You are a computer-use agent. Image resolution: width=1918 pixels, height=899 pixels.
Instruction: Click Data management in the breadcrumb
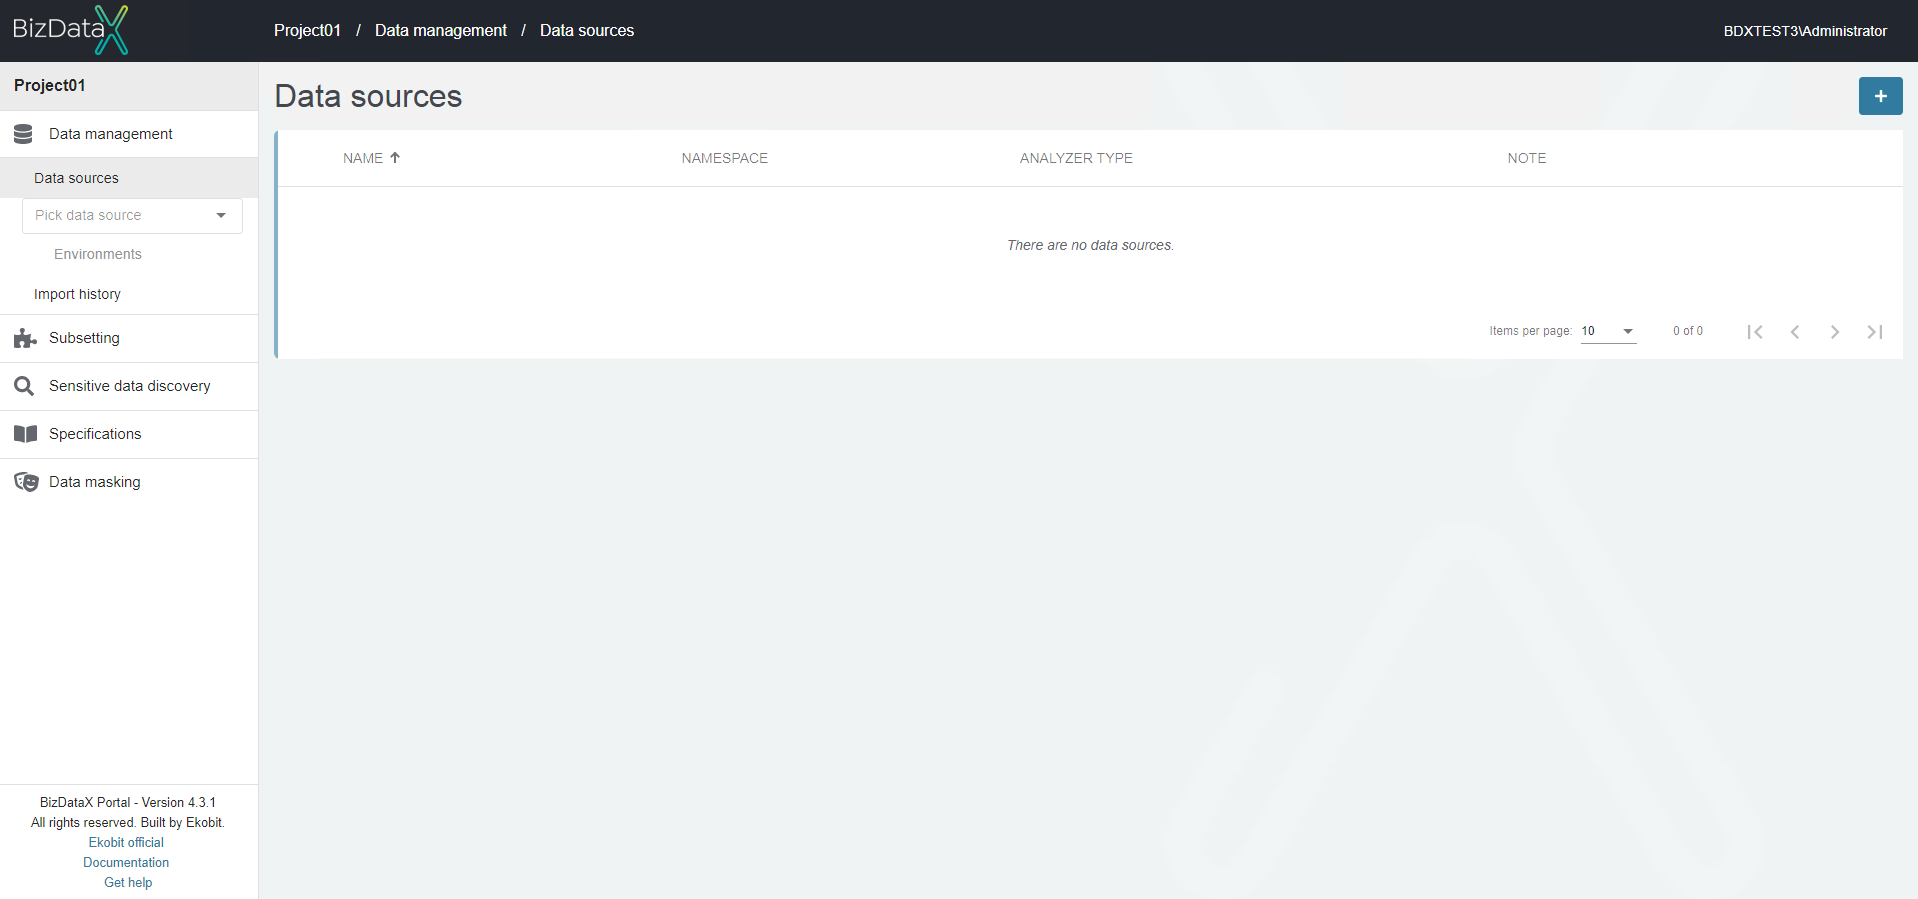pos(440,31)
